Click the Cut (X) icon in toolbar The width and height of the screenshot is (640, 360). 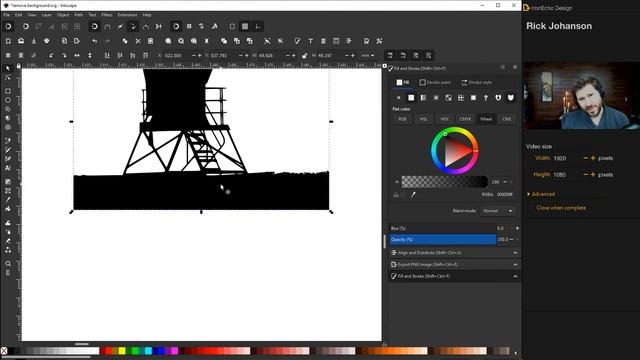[138, 41]
